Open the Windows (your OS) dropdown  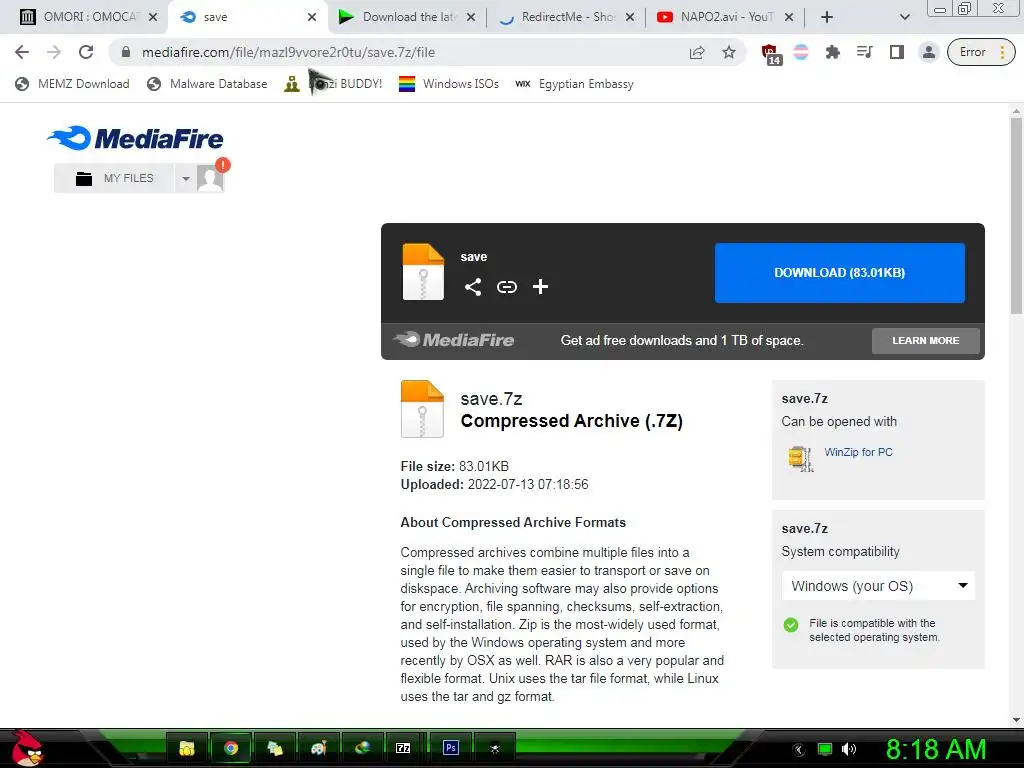pos(878,586)
